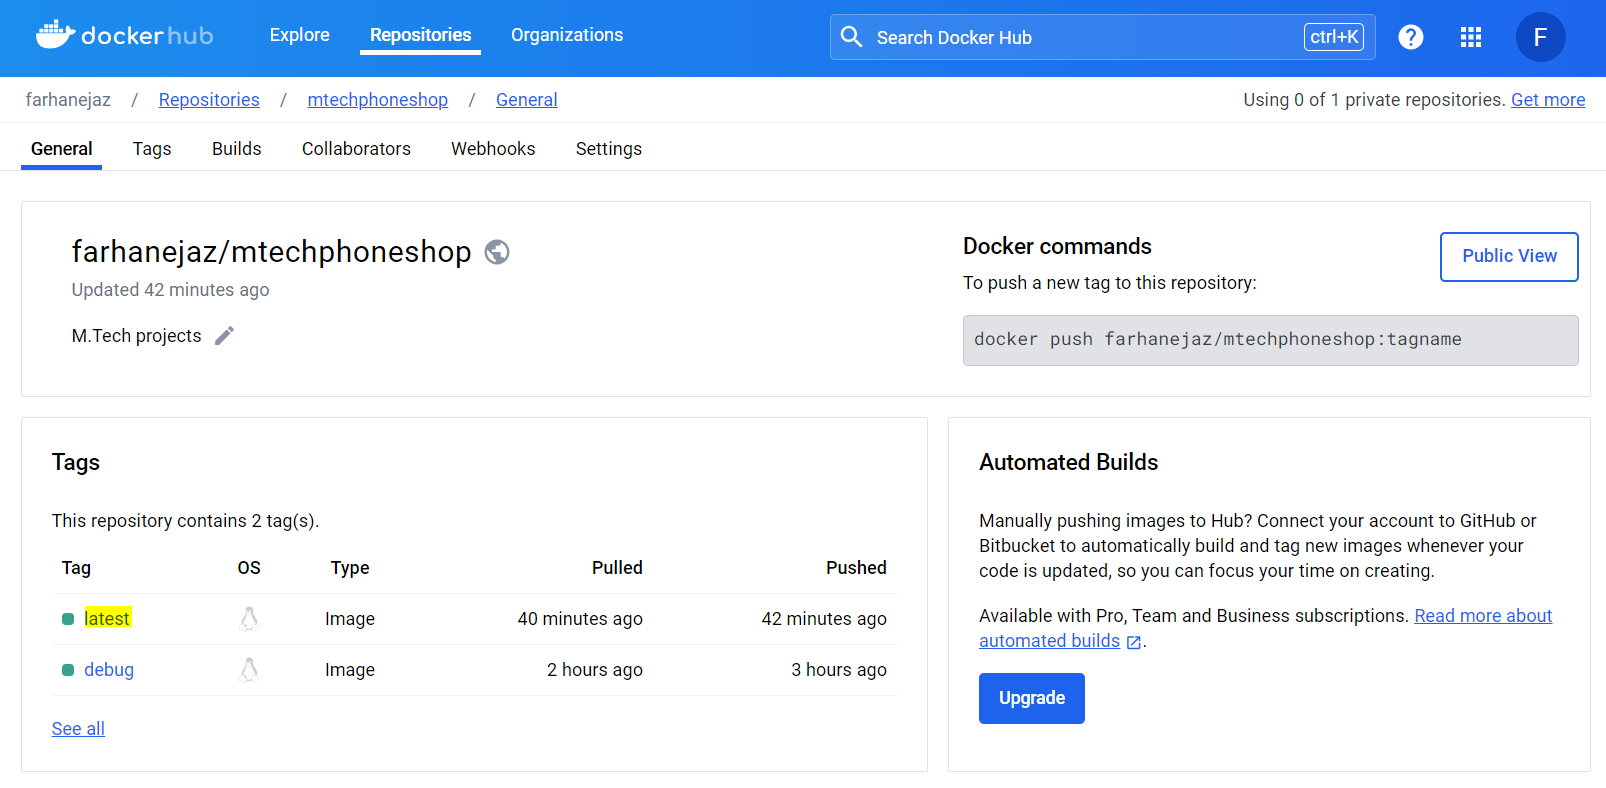Screen dimensions: 1606x788
Task: Click the green status dot for debug tag
Action: (68, 670)
